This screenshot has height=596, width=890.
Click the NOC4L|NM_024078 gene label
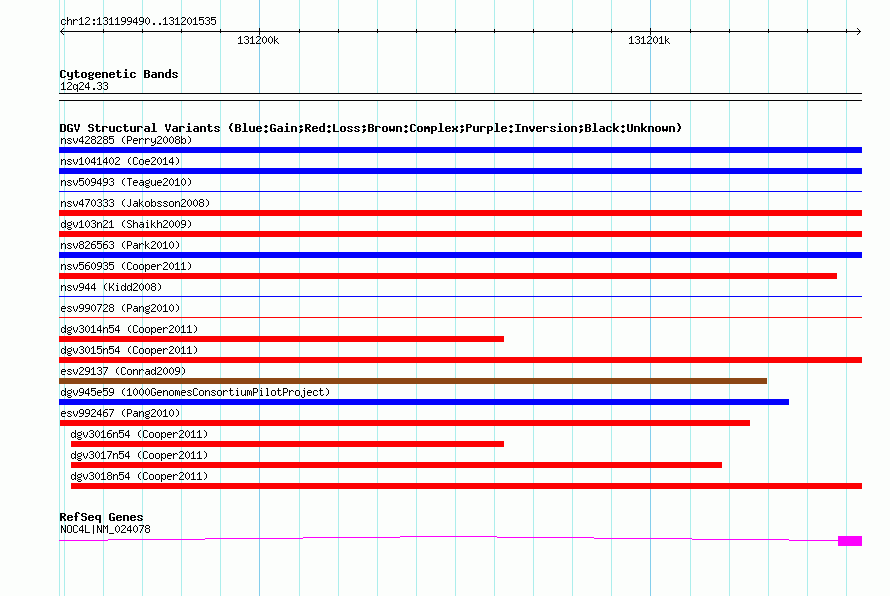(105, 529)
